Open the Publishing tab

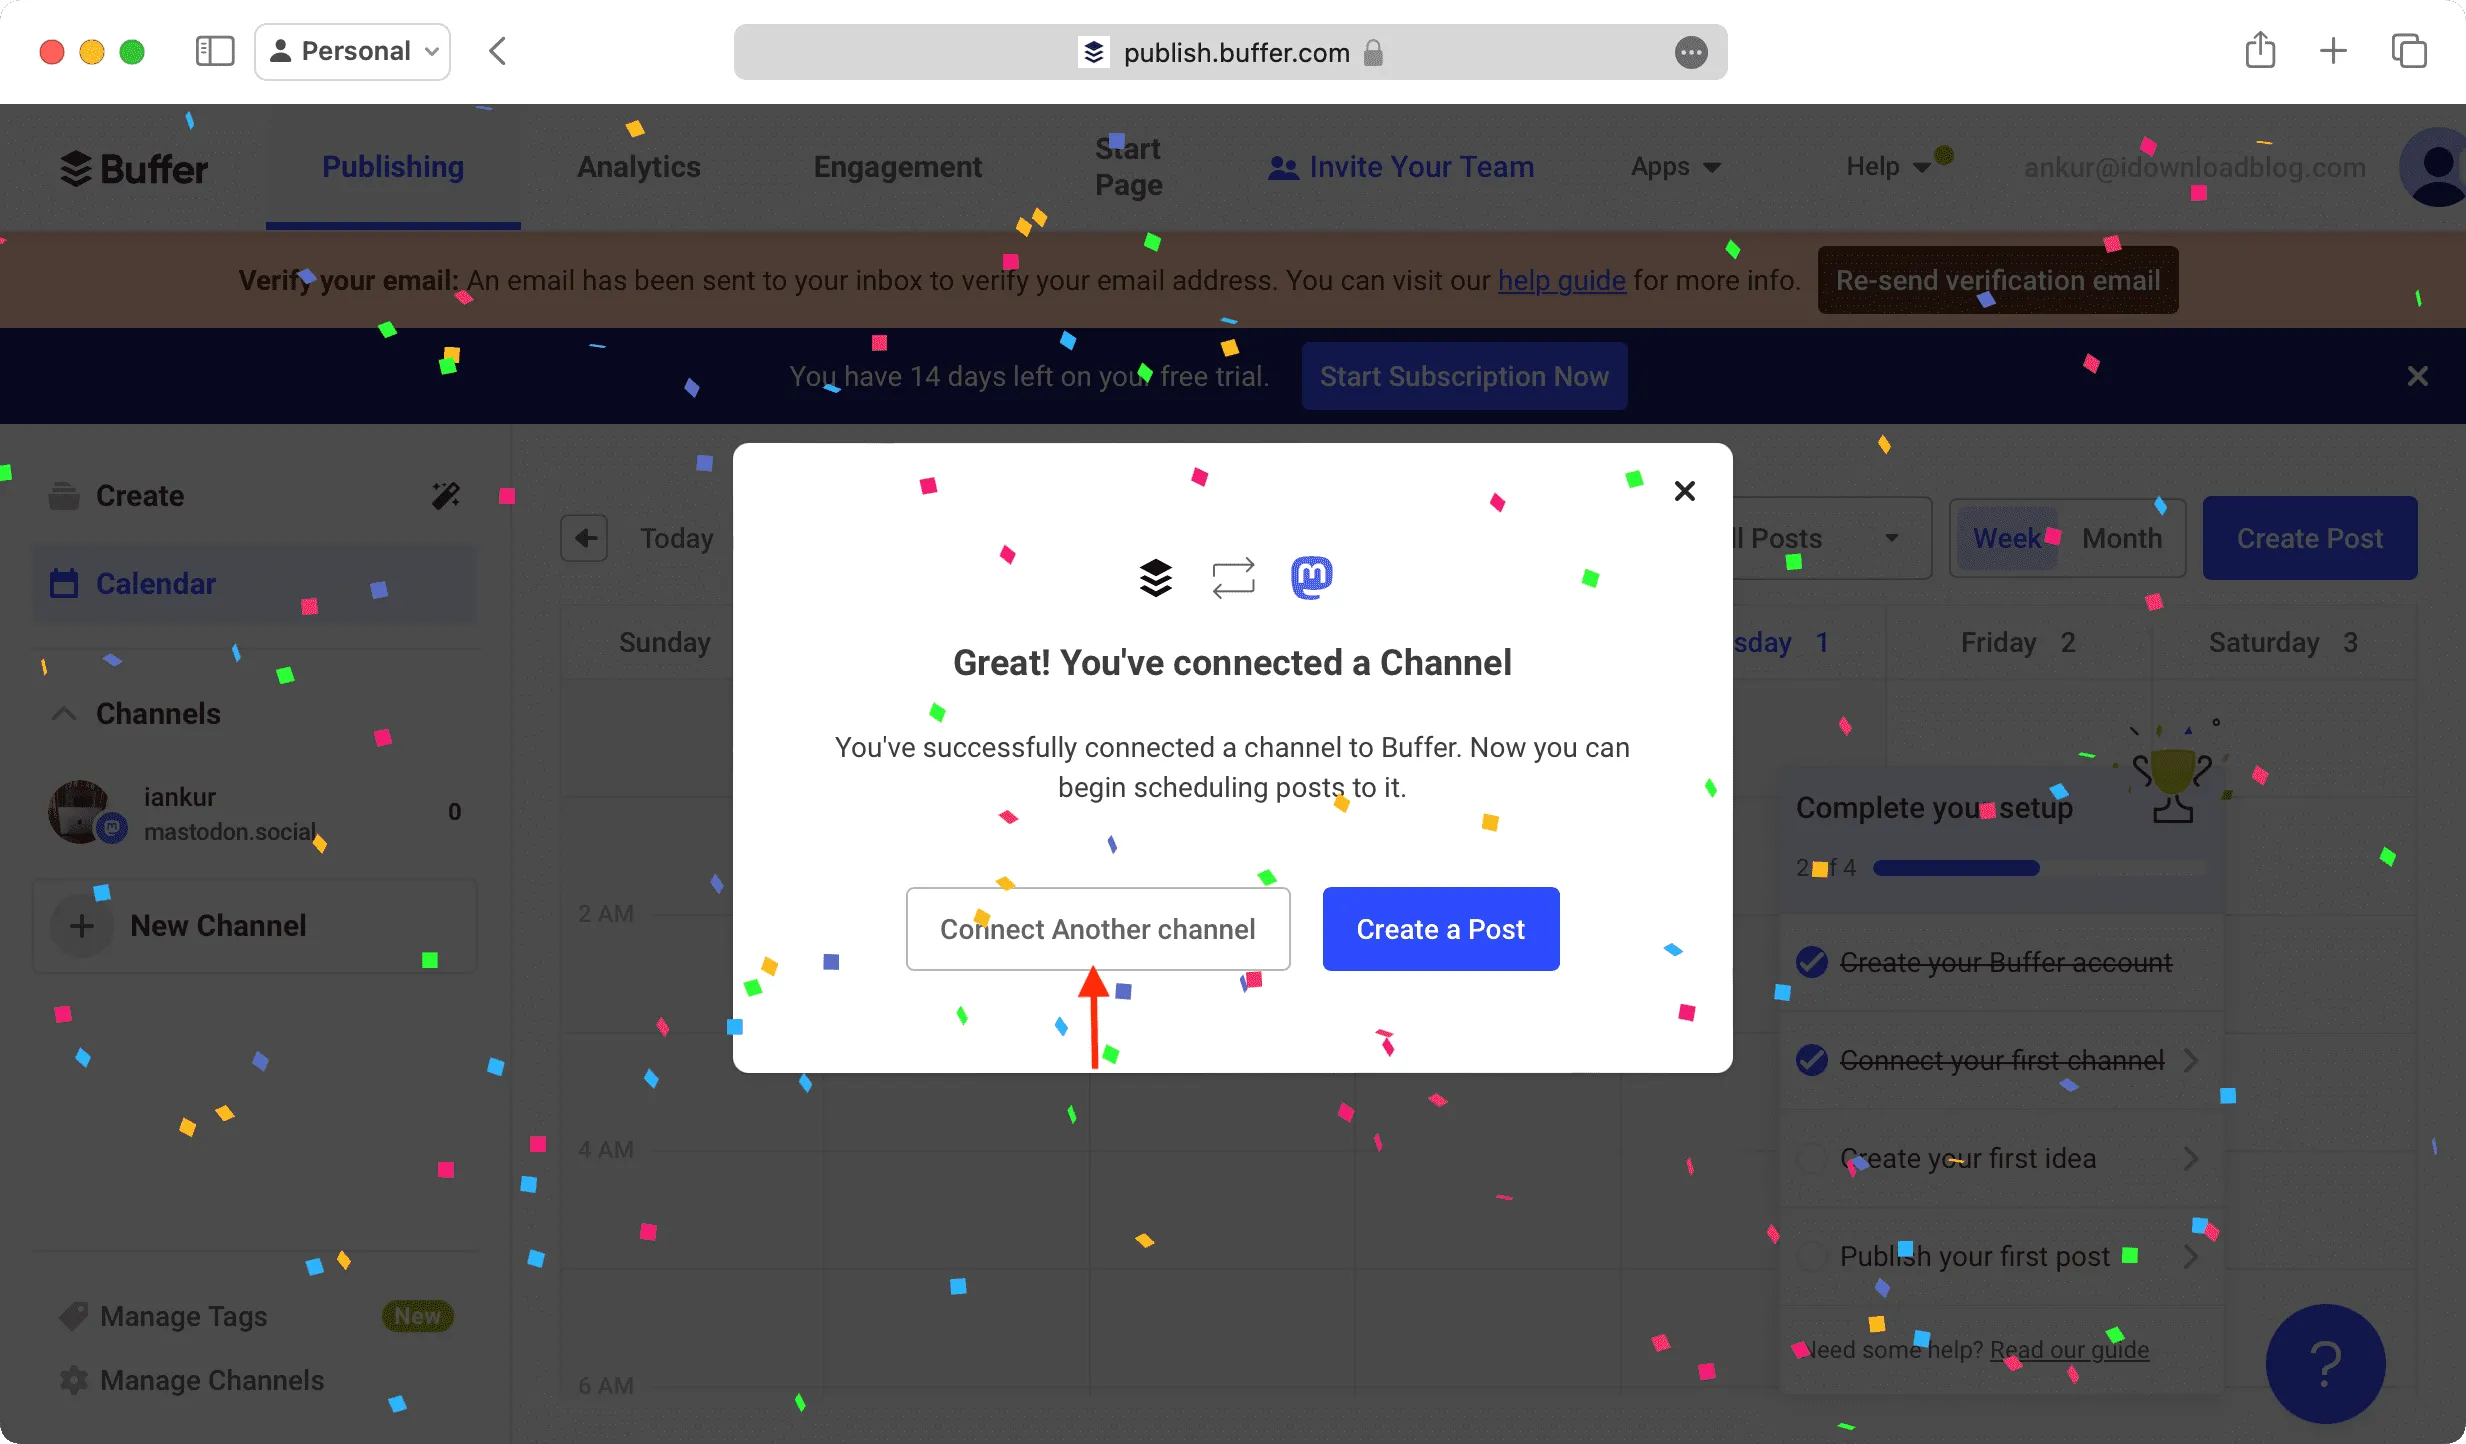(x=393, y=167)
